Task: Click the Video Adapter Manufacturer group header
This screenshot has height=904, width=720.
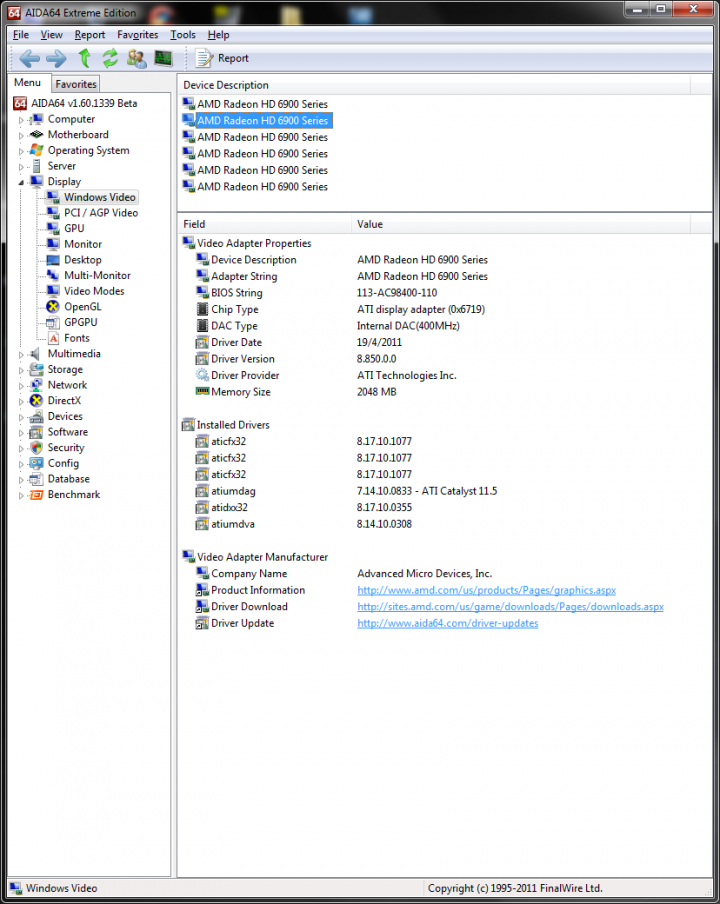Action: 255,557
